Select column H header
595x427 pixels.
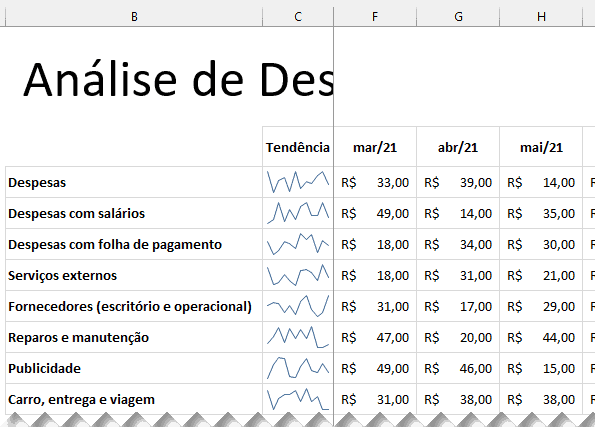(x=541, y=17)
